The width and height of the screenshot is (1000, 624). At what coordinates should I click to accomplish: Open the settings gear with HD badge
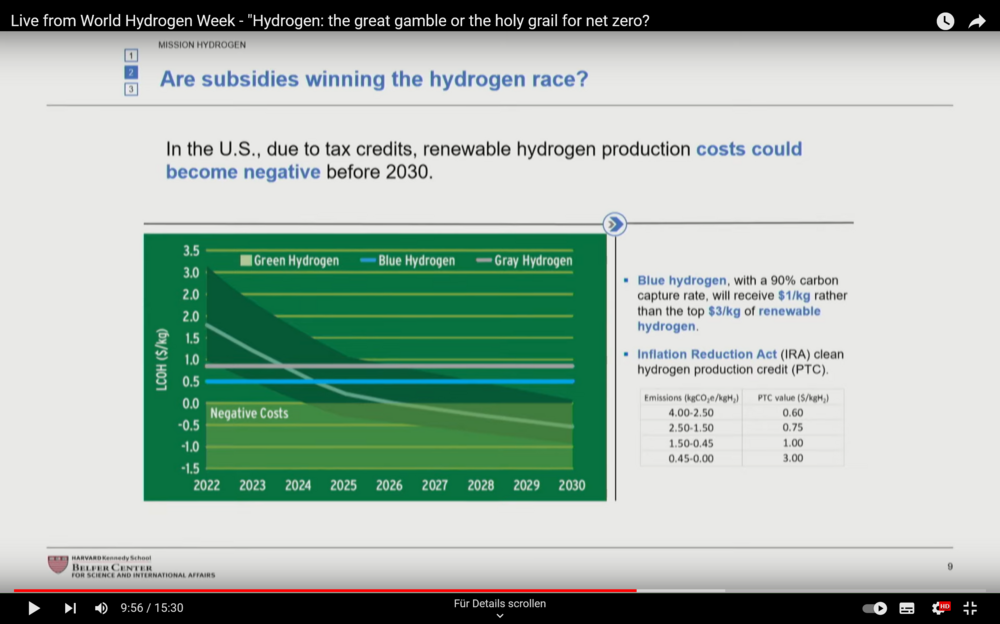pos(940,607)
